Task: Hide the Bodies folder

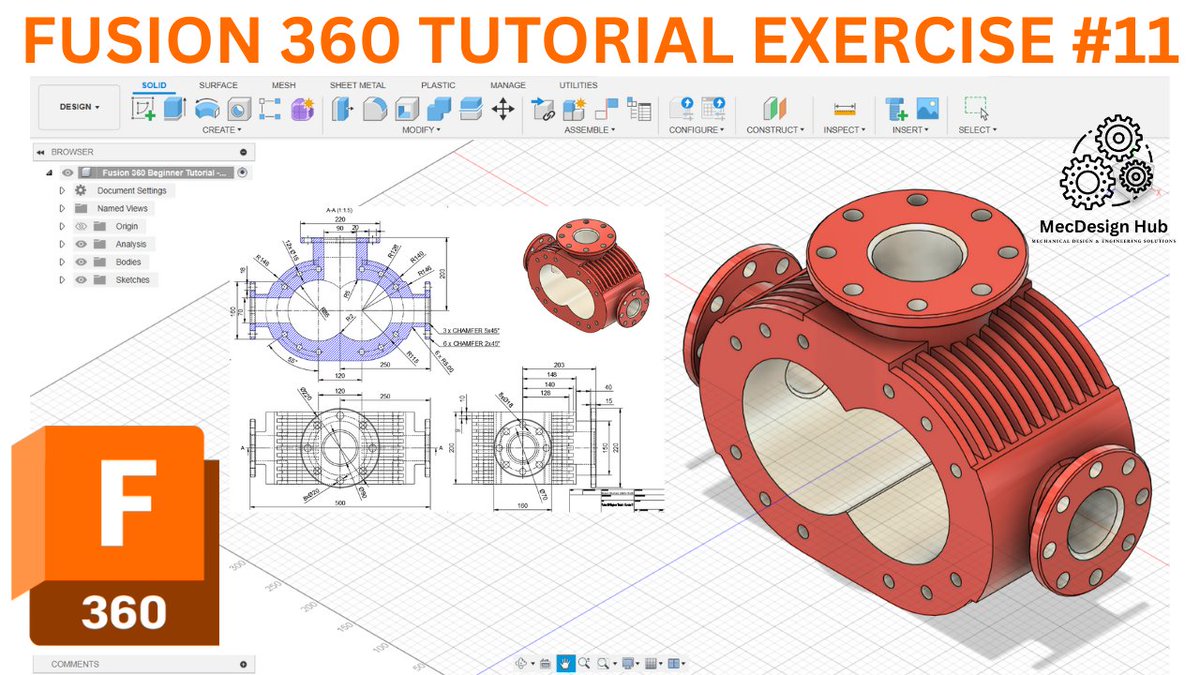Action: (82, 262)
